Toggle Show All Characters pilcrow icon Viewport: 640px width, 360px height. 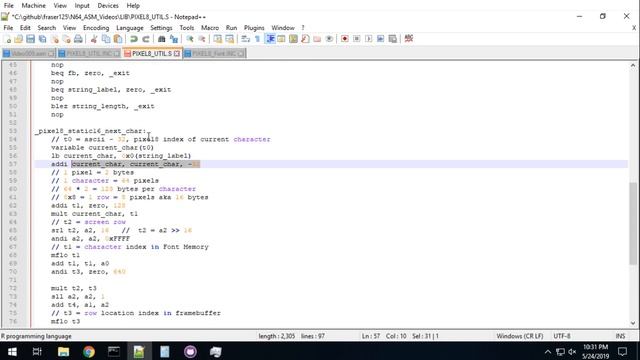click(258, 39)
